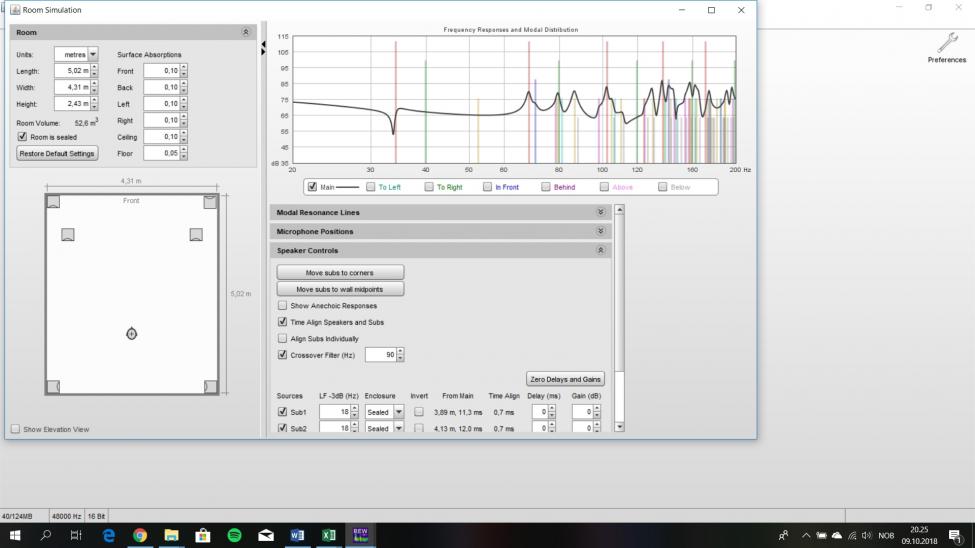The height and width of the screenshot is (548, 975).
Task: Select the front-right corner subwoofer icon
Action: pos(210,202)
